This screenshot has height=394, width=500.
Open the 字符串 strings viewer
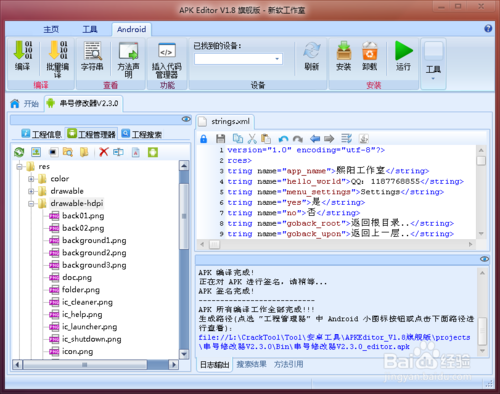click(92, 51)
